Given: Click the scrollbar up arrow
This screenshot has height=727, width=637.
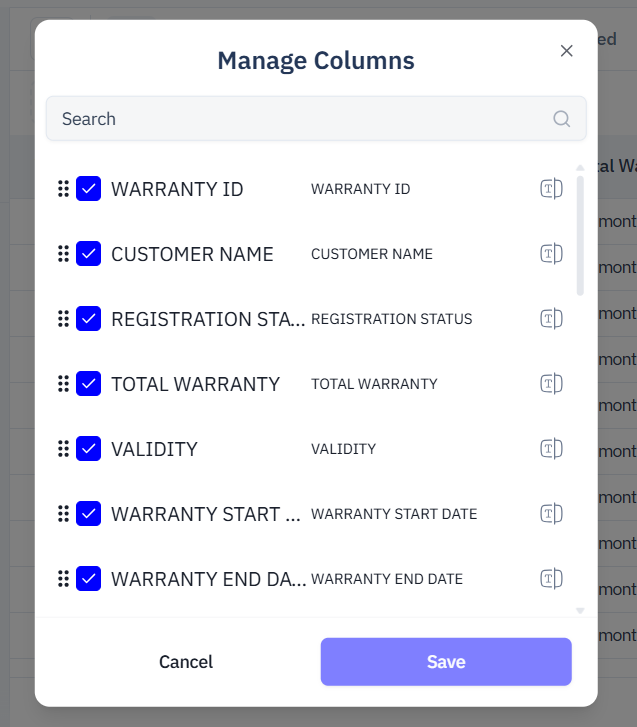Looking at the screenshot, I should (x=580, y=167).
